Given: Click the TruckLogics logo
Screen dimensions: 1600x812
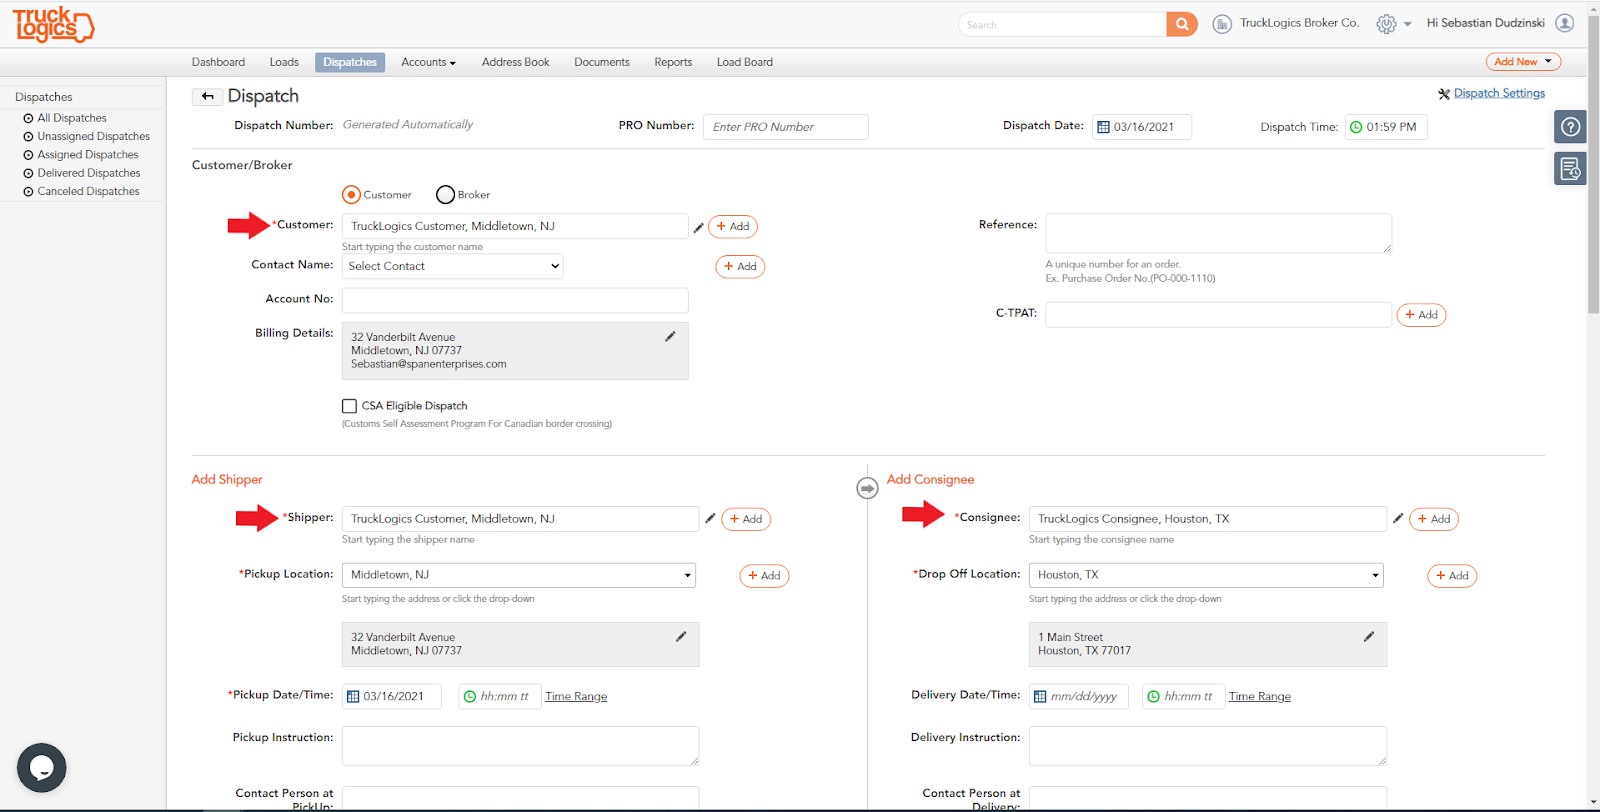Looking at the screenshot, I should coord(53,24).
